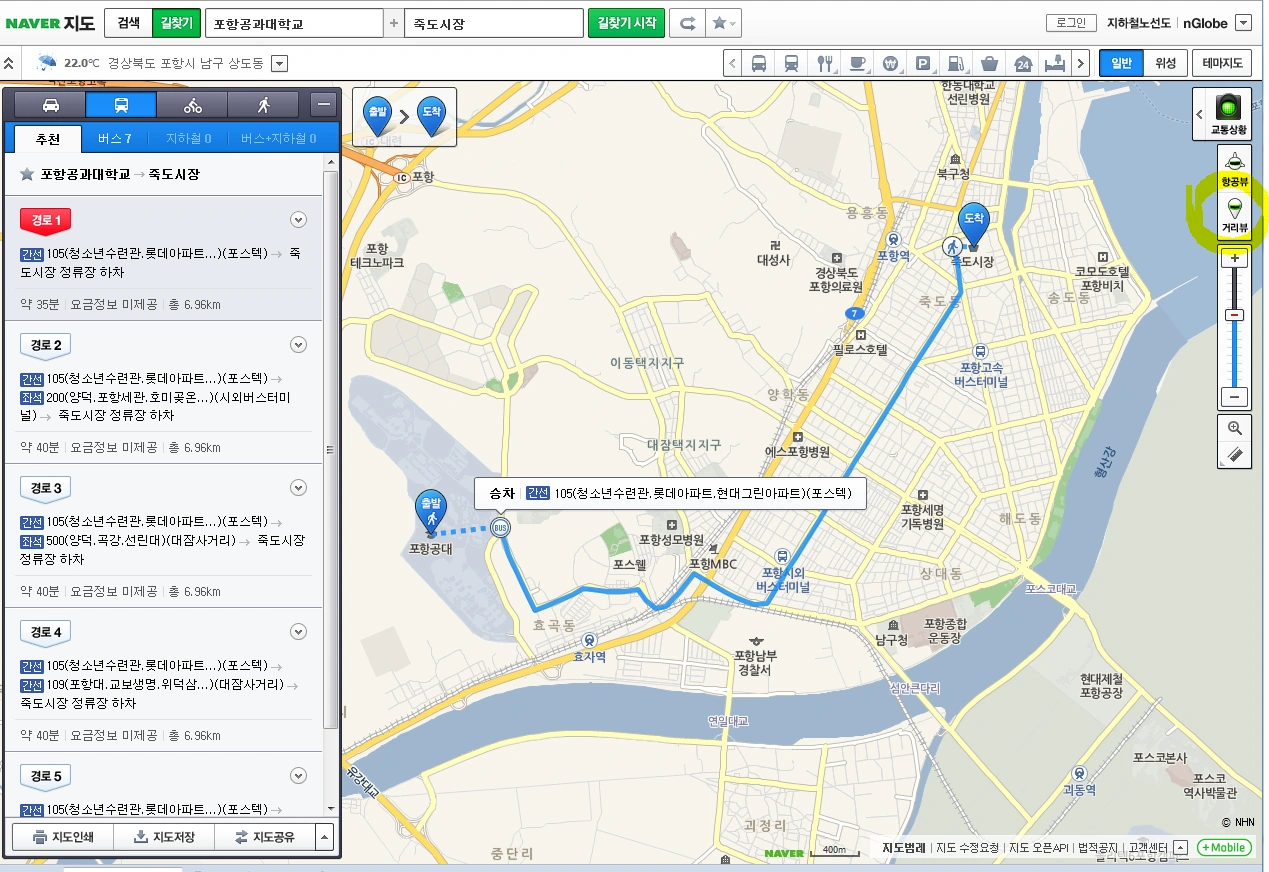Select the 버스+지하철 0 routes tab

point(278,138)
